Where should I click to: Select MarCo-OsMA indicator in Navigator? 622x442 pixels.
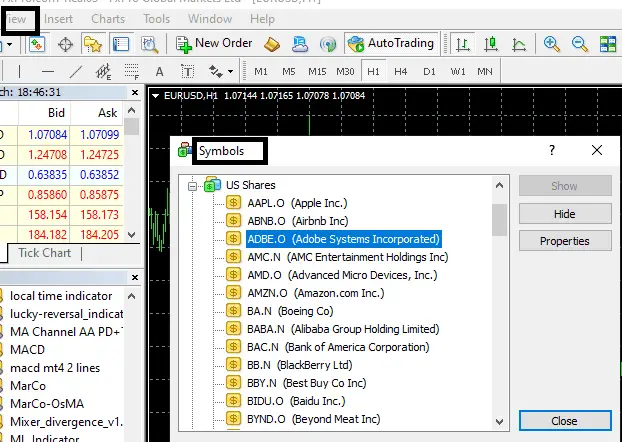[x=47, y=404]
